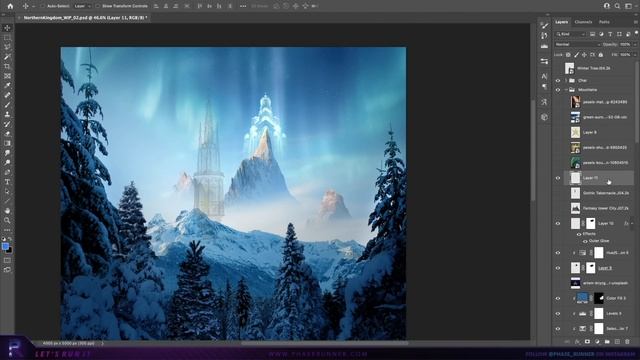
Task: Toggle visibility of Outer Glow effect
Action: (585, 241)
